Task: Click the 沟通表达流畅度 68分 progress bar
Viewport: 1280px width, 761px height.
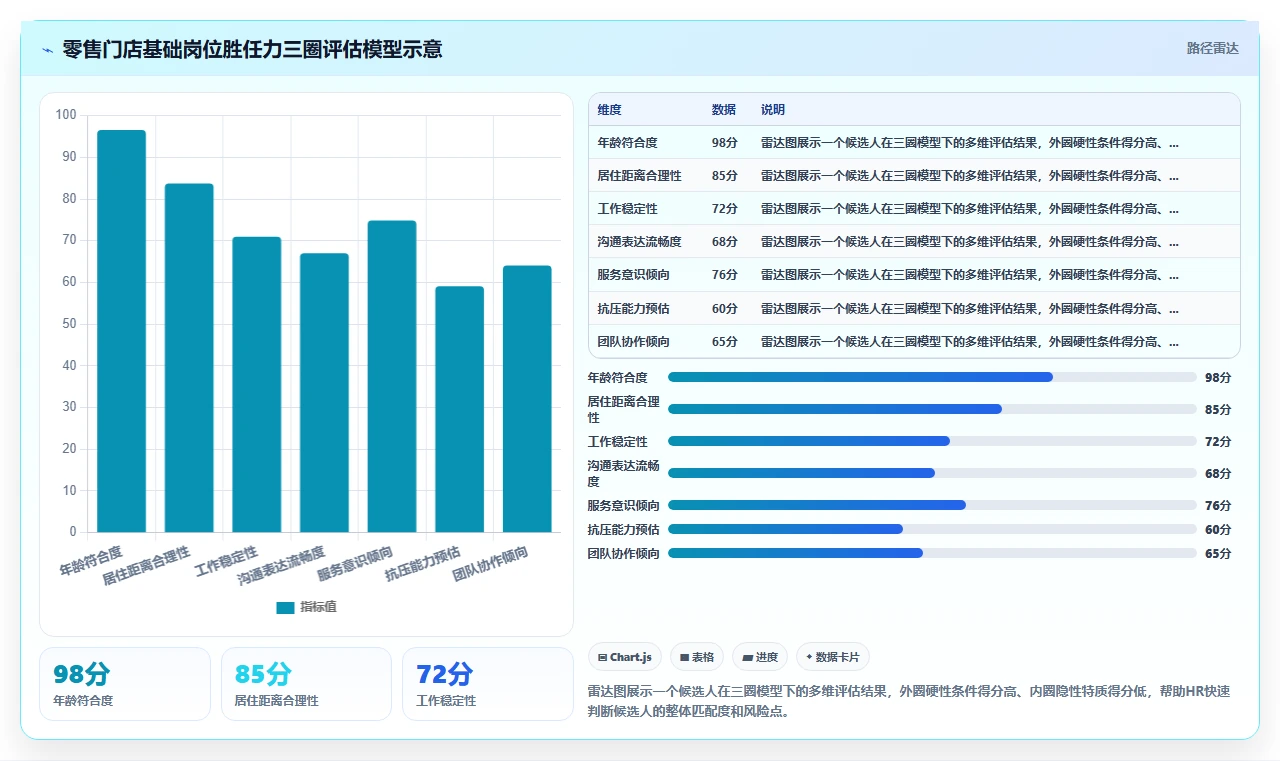Action: click(x=932, y=473)
